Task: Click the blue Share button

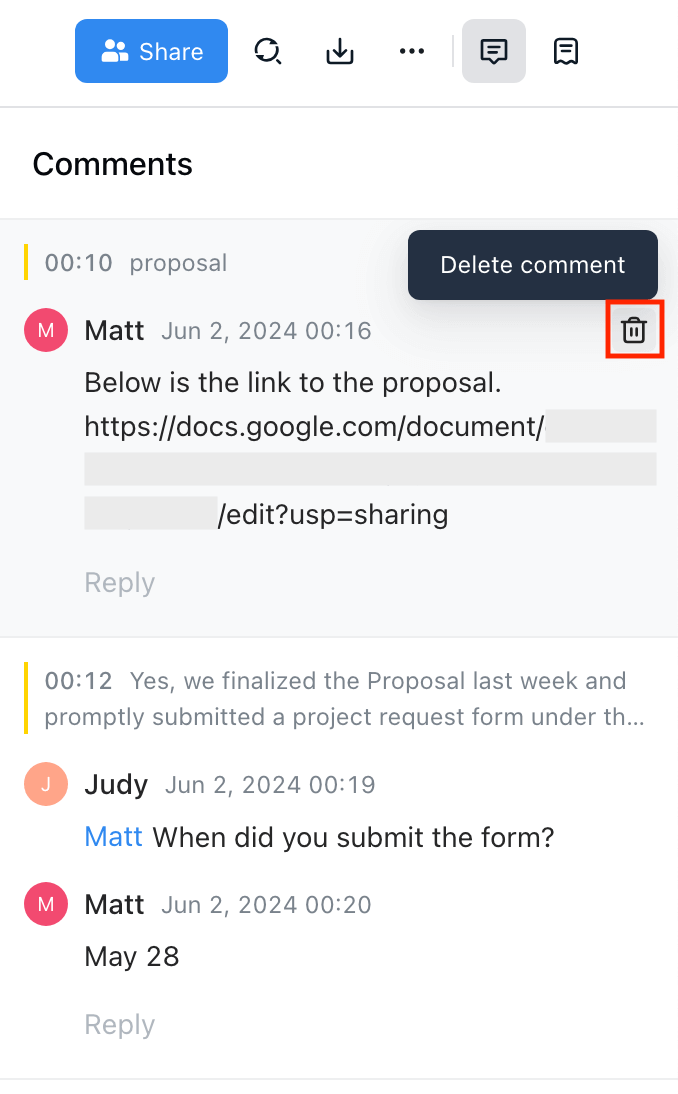Action: [x=151, y=51]
